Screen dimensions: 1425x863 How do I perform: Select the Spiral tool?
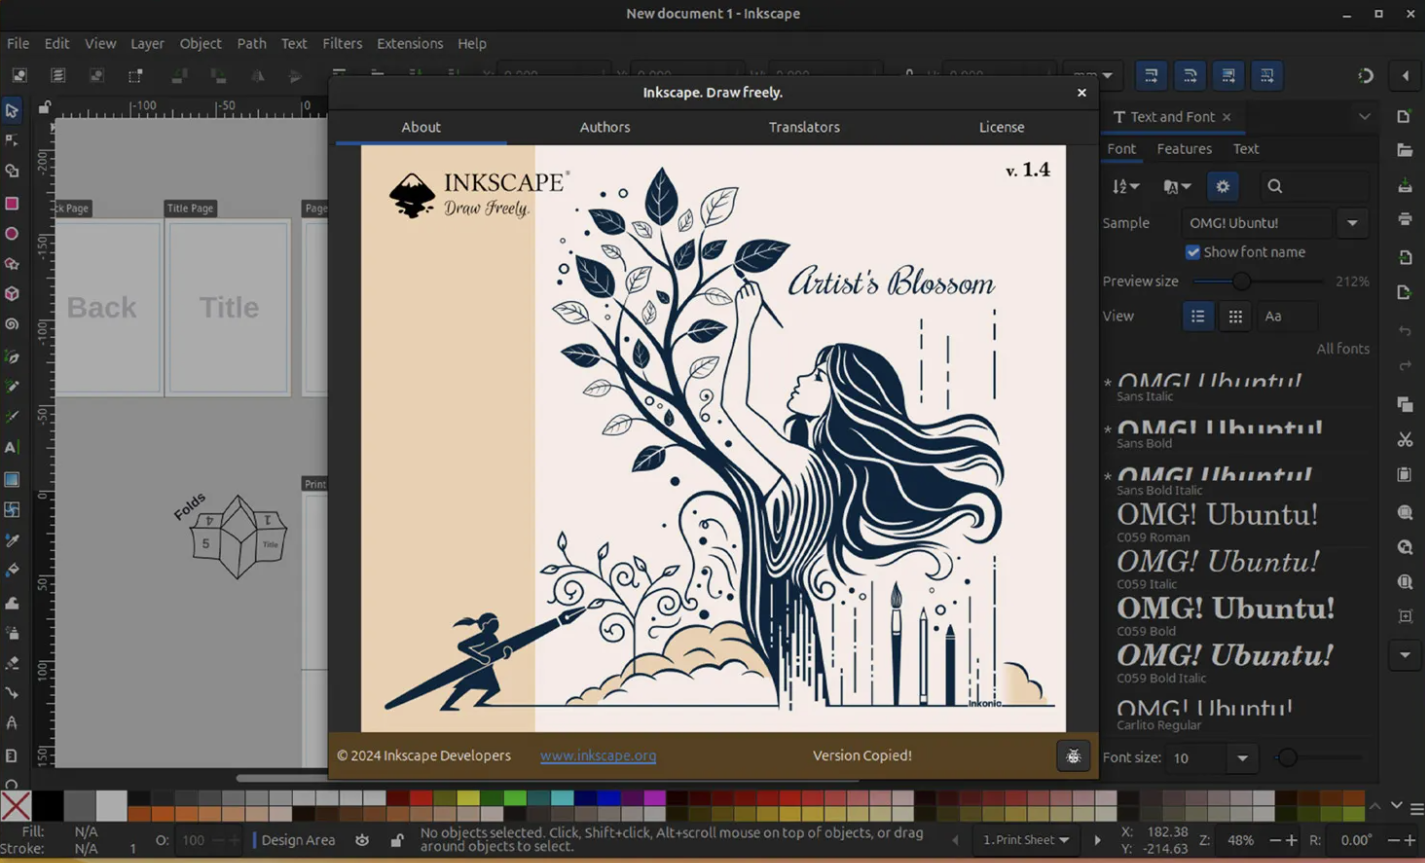[x=11, y=325]
